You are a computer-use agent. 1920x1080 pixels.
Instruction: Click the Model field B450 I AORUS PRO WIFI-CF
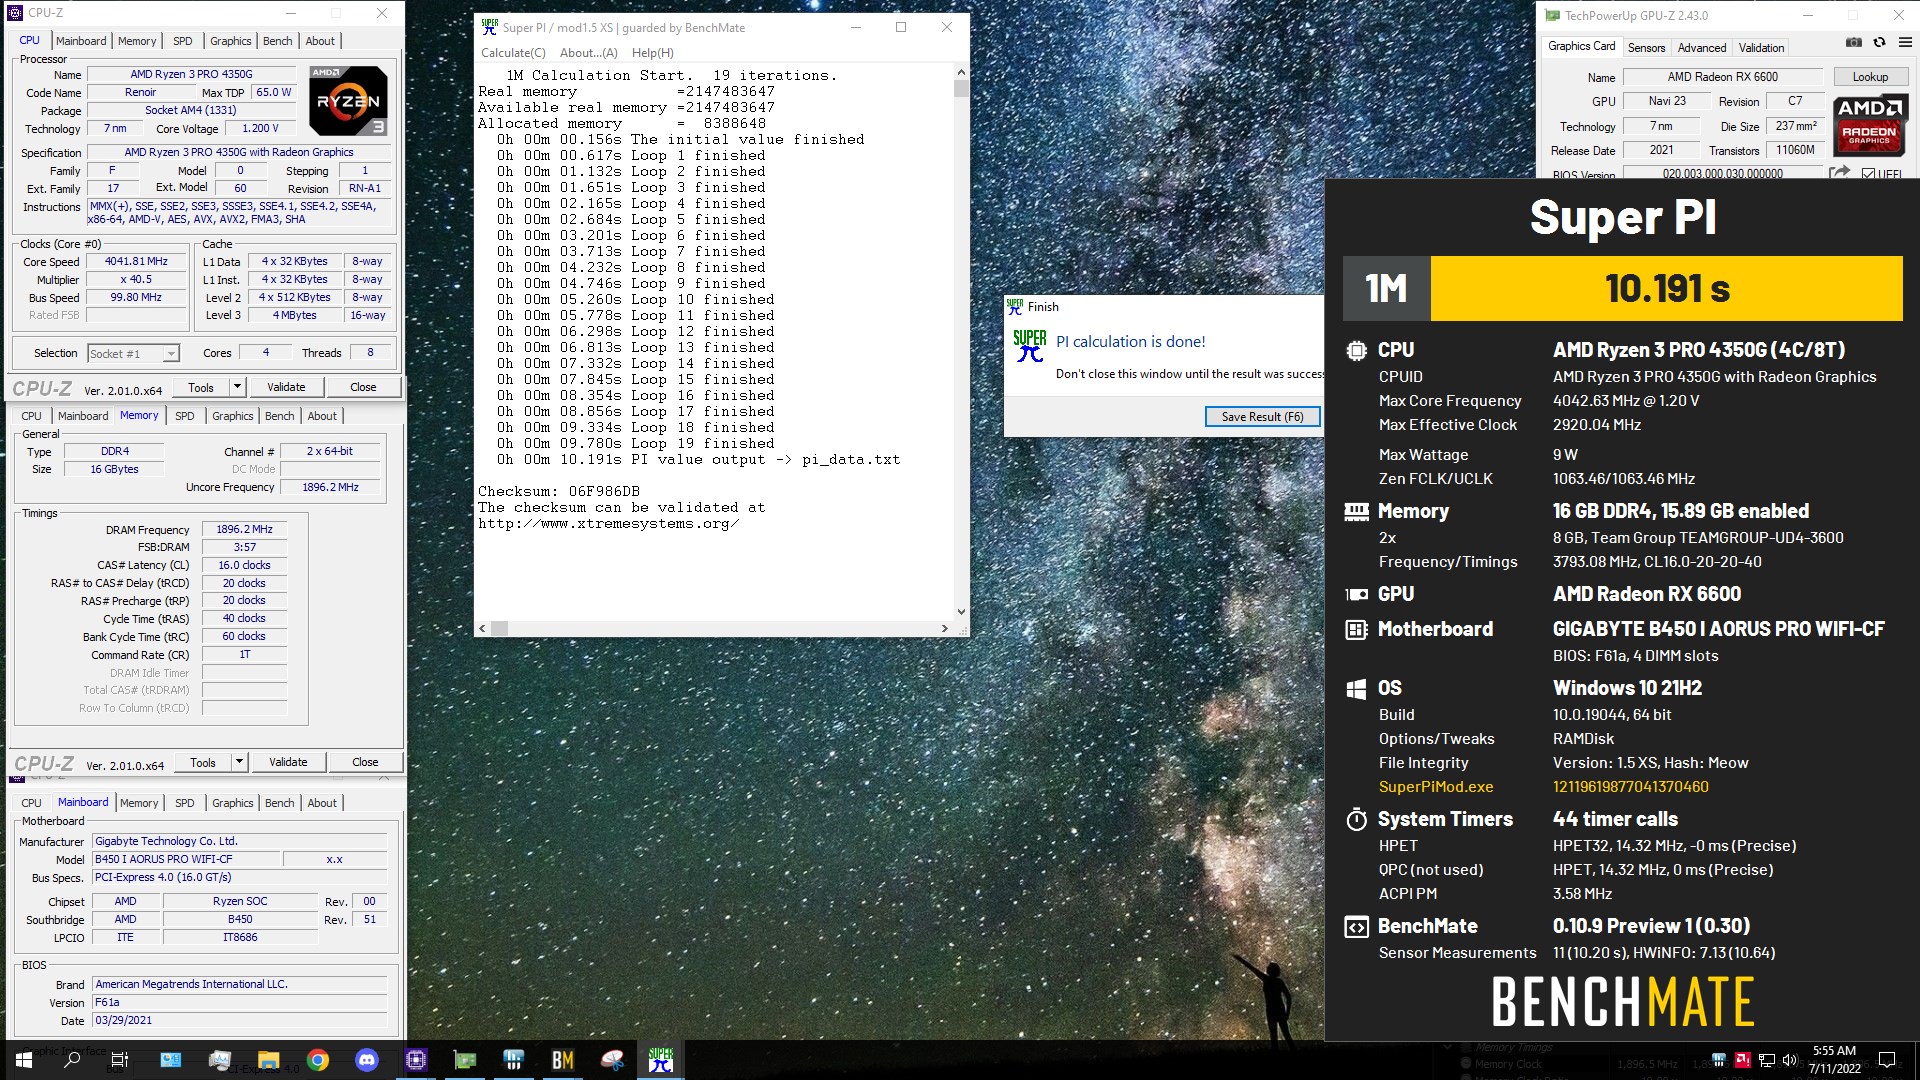[x=186, y=860]
